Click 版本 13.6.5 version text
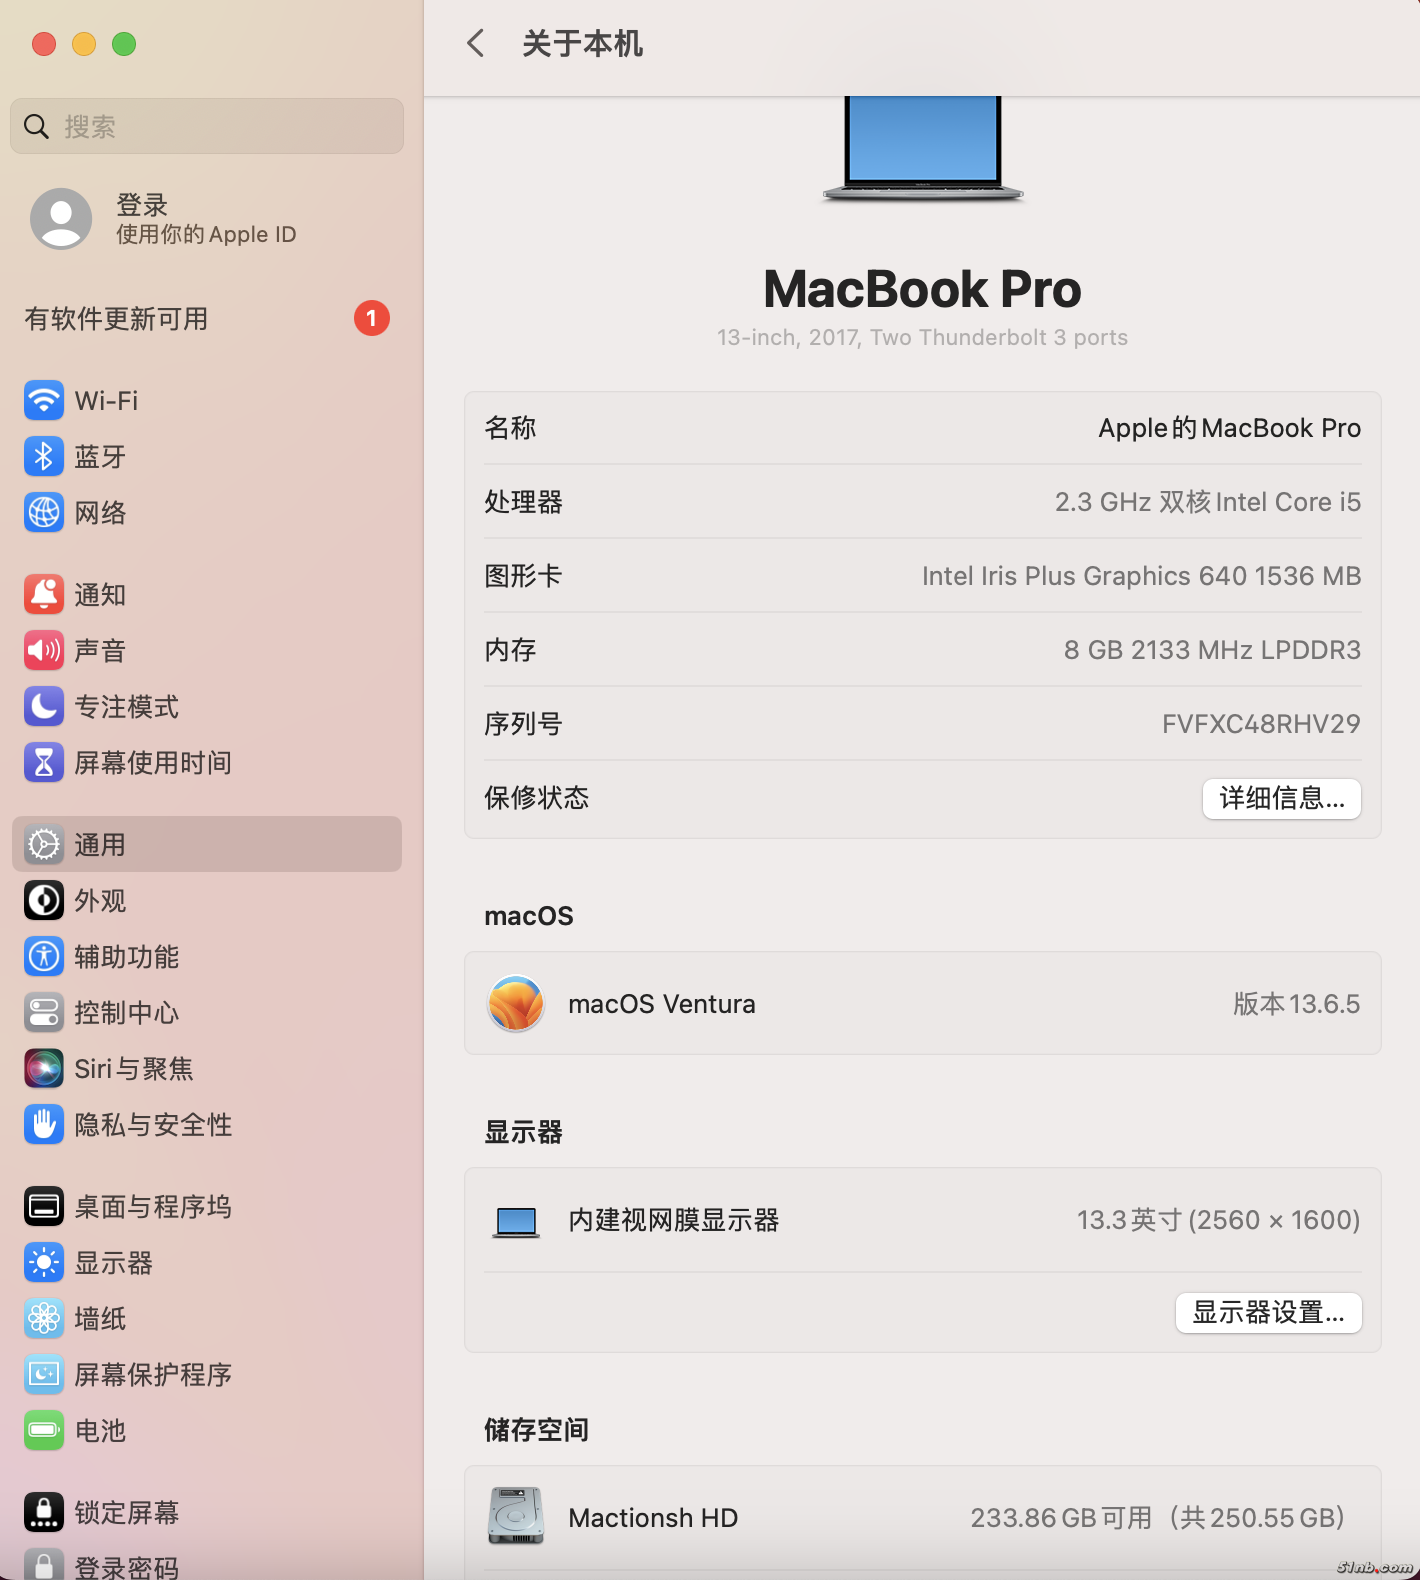 1296,1004
